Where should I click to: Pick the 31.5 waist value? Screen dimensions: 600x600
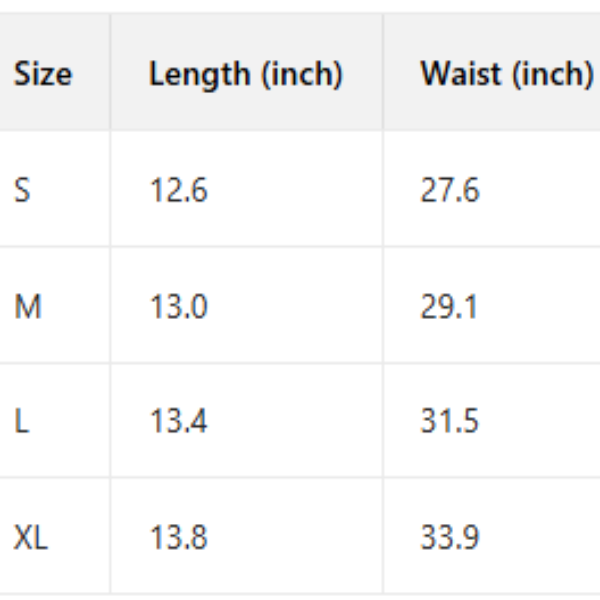[x=450, y=422]
